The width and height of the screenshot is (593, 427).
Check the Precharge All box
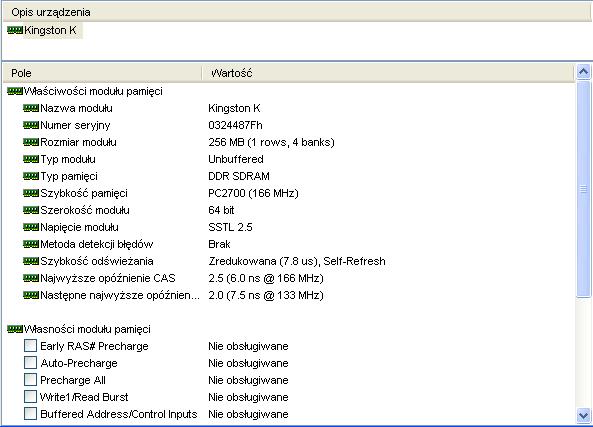pos(30,380)
